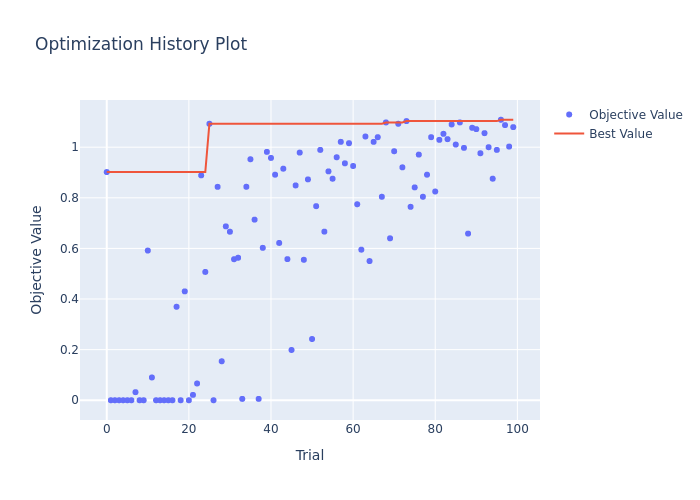This screenshot has width=700, height=500.
Task: Click the vertical Objective Value y-axis label
Action: (x=37, y=259)
